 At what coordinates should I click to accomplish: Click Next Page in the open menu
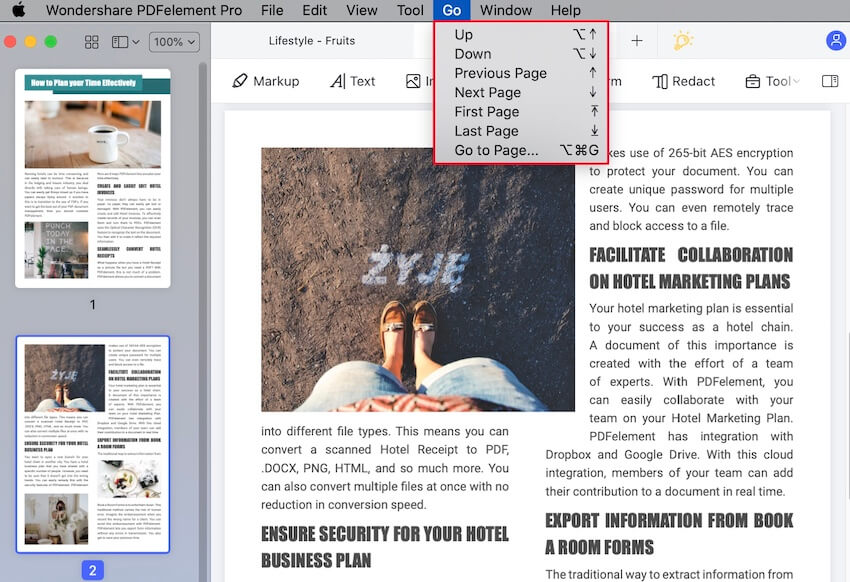click(489, 92)
